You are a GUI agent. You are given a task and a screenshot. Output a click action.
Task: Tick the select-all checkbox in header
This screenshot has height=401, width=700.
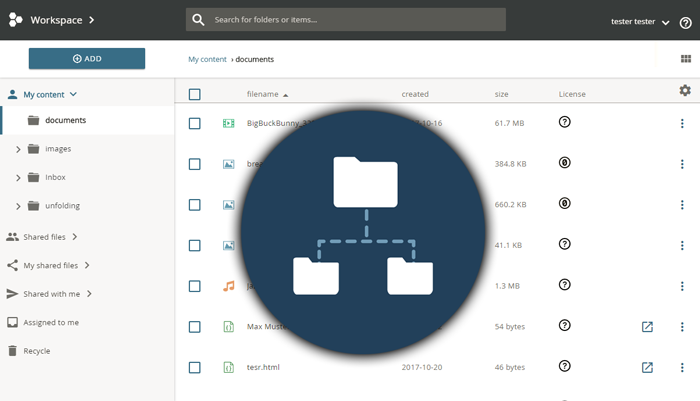coord(194,95)
